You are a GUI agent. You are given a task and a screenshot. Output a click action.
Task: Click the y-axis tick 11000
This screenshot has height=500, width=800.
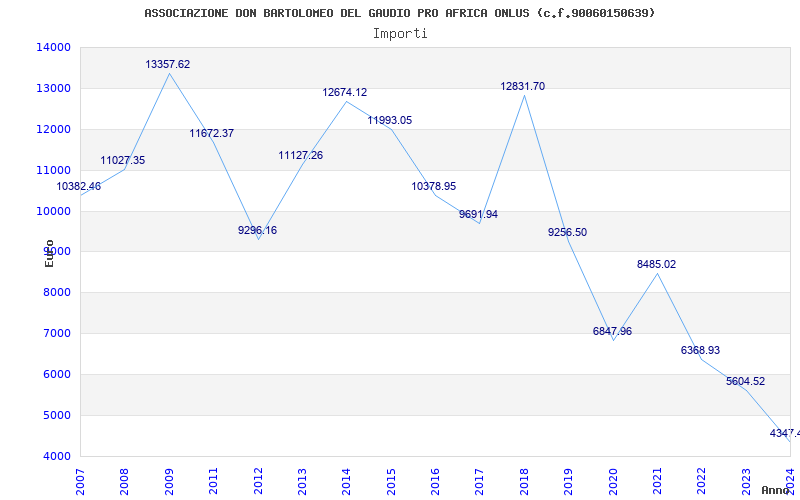tap(53, 170)
